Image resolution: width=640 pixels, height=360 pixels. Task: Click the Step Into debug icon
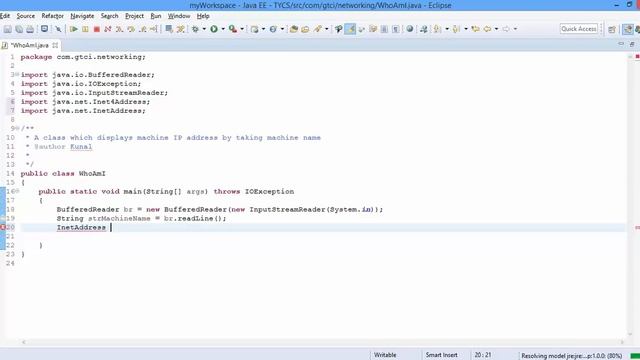point(119,29)
